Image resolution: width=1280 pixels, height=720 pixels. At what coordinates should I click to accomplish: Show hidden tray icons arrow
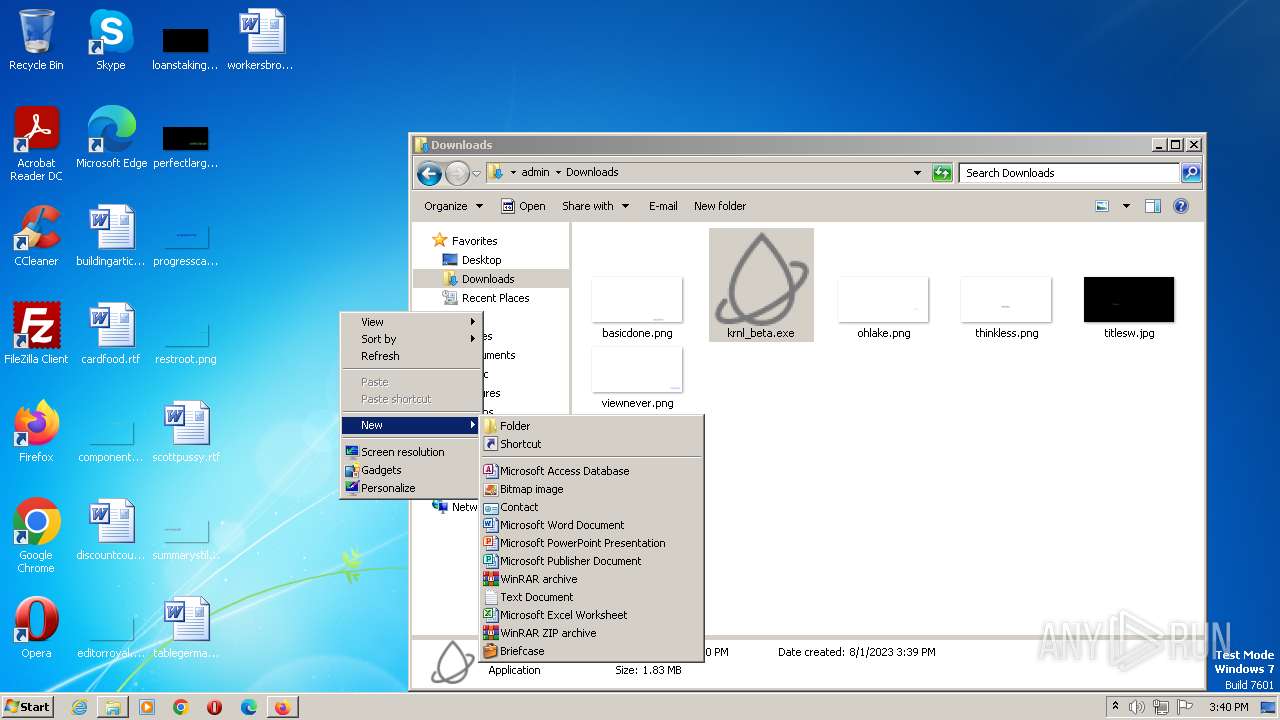point(1115,707)
